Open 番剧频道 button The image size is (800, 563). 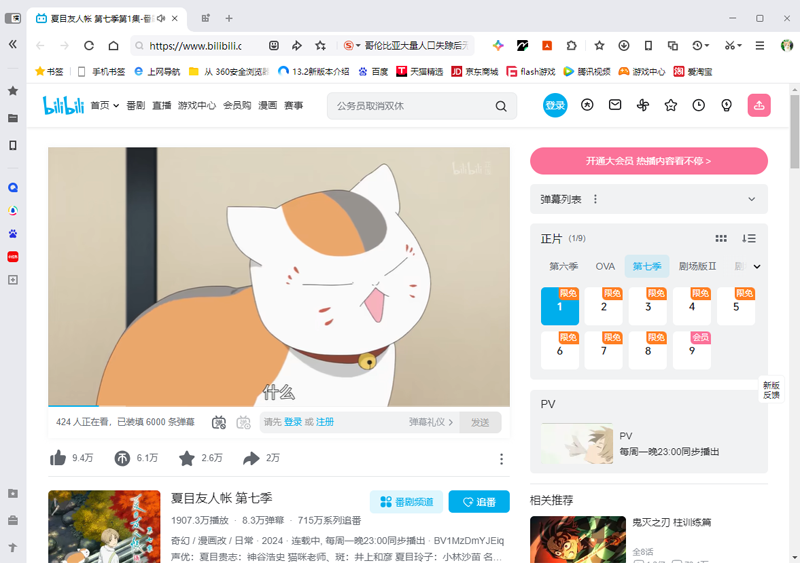407,502
